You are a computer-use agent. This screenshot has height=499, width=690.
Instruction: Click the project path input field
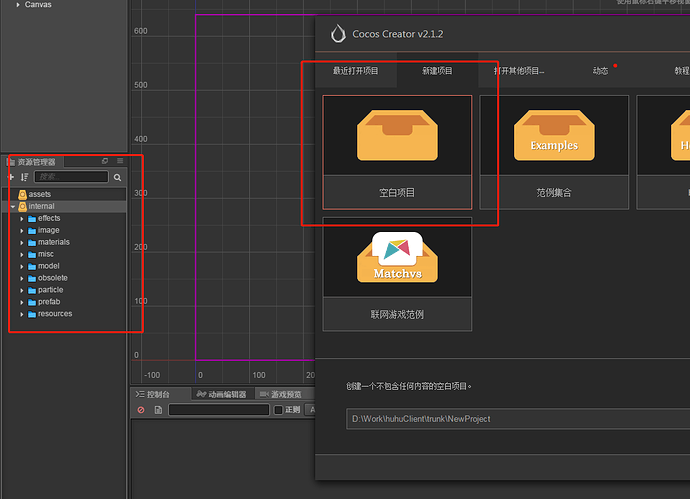518,419
